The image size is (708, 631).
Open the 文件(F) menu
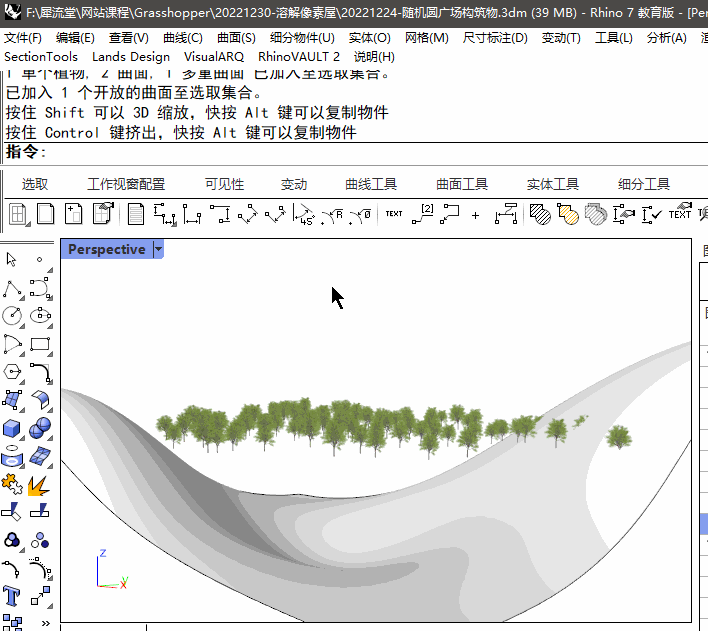(x=23, y=38)
